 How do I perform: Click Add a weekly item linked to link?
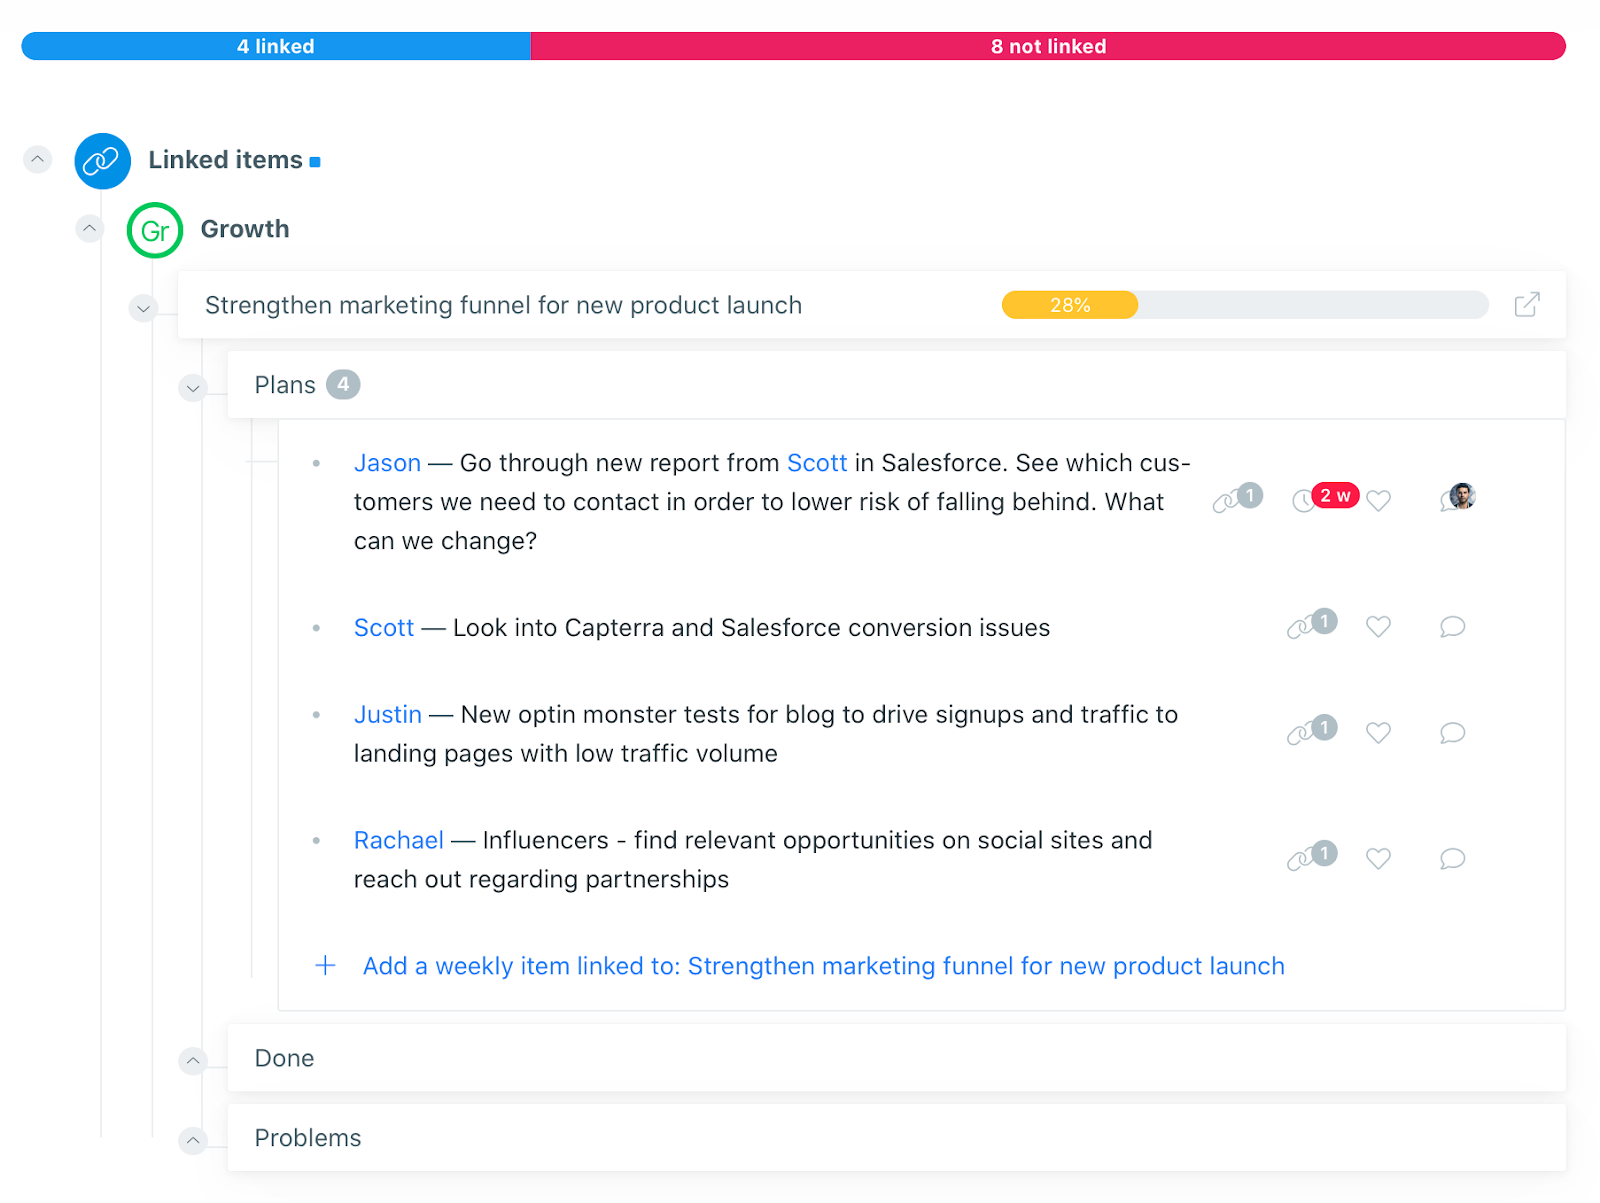point(823,966)
